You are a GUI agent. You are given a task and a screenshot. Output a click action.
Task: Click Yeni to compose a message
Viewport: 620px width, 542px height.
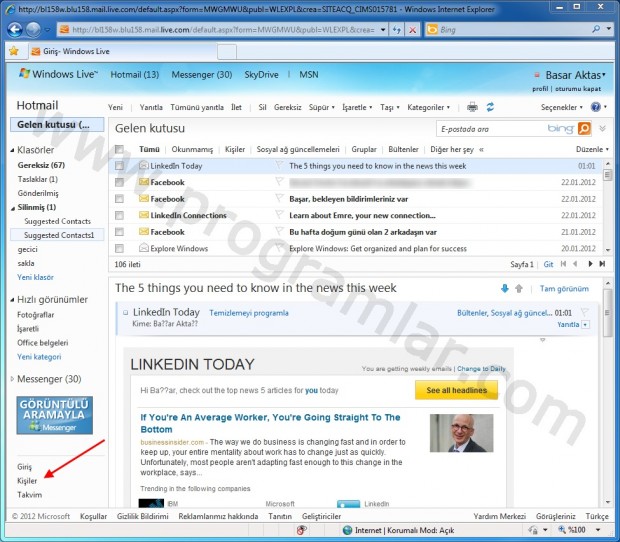[x=115, y=107]
